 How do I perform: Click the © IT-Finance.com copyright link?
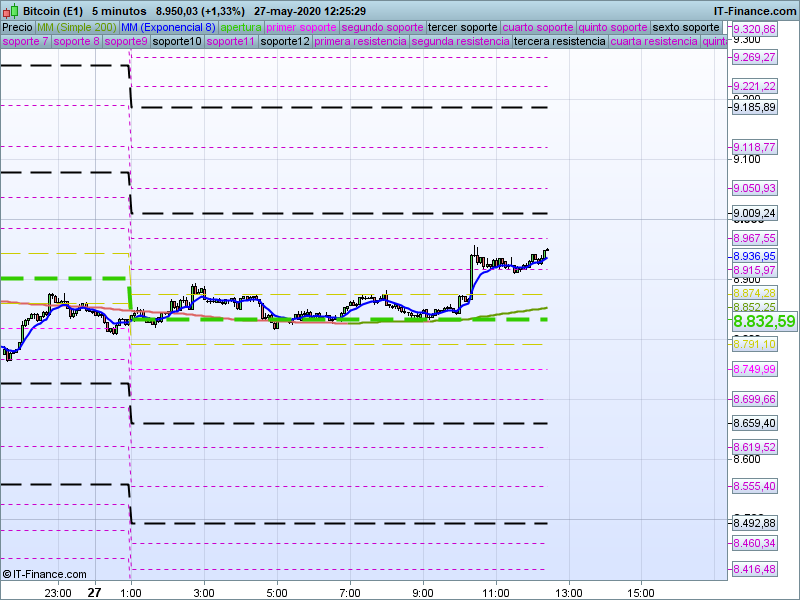tap(40, 574)
